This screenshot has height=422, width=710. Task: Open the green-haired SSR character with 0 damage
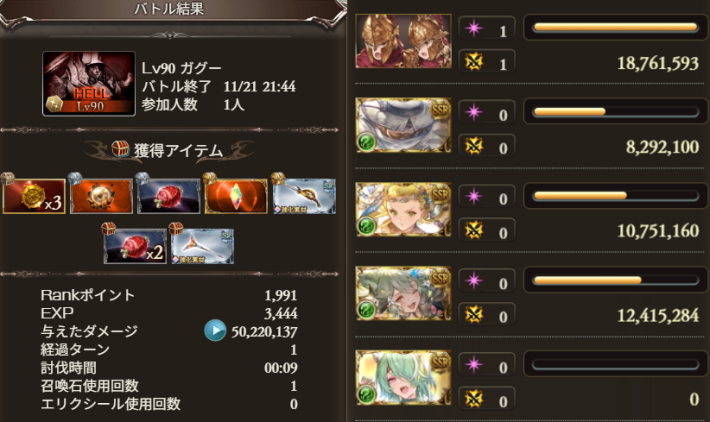(403, 378)
